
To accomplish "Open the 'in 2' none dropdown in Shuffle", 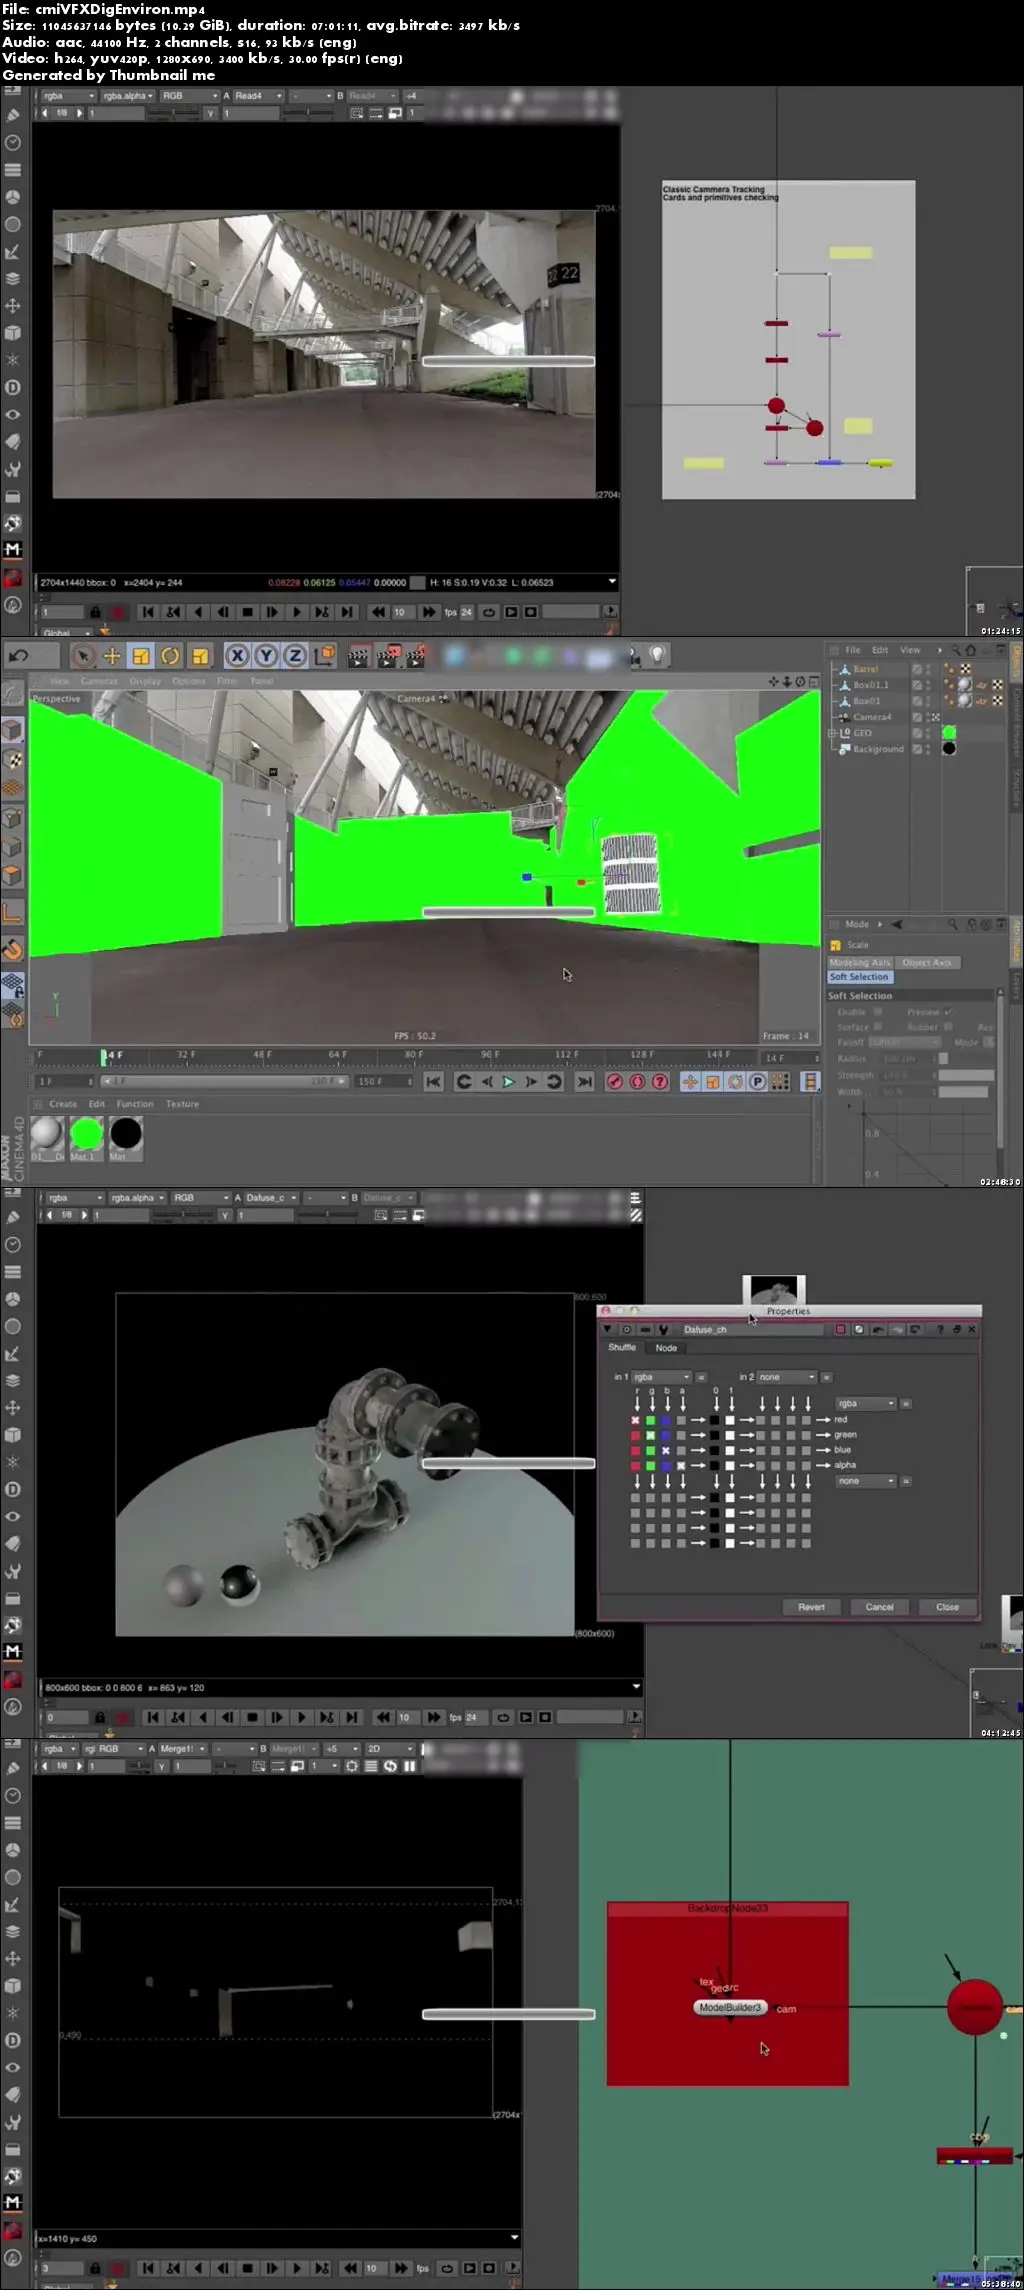I will [x=787, y=1377].
